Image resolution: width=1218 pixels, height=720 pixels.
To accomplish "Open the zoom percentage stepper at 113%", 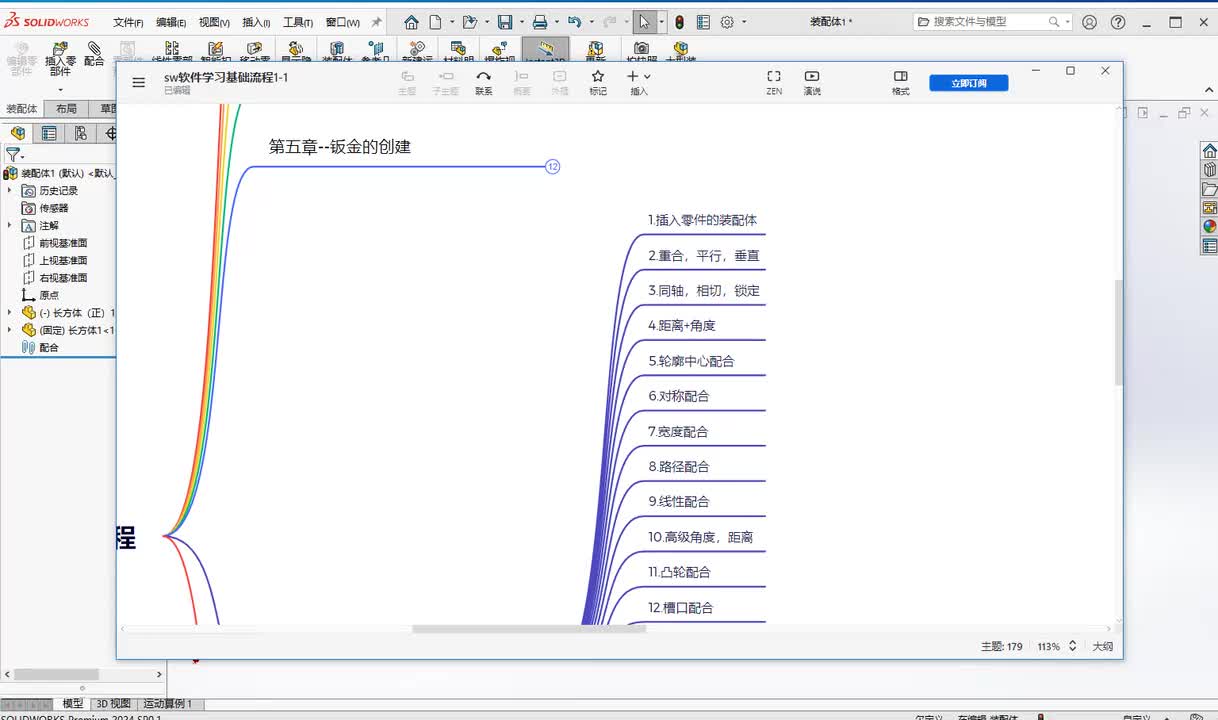I will point(1073,646).
